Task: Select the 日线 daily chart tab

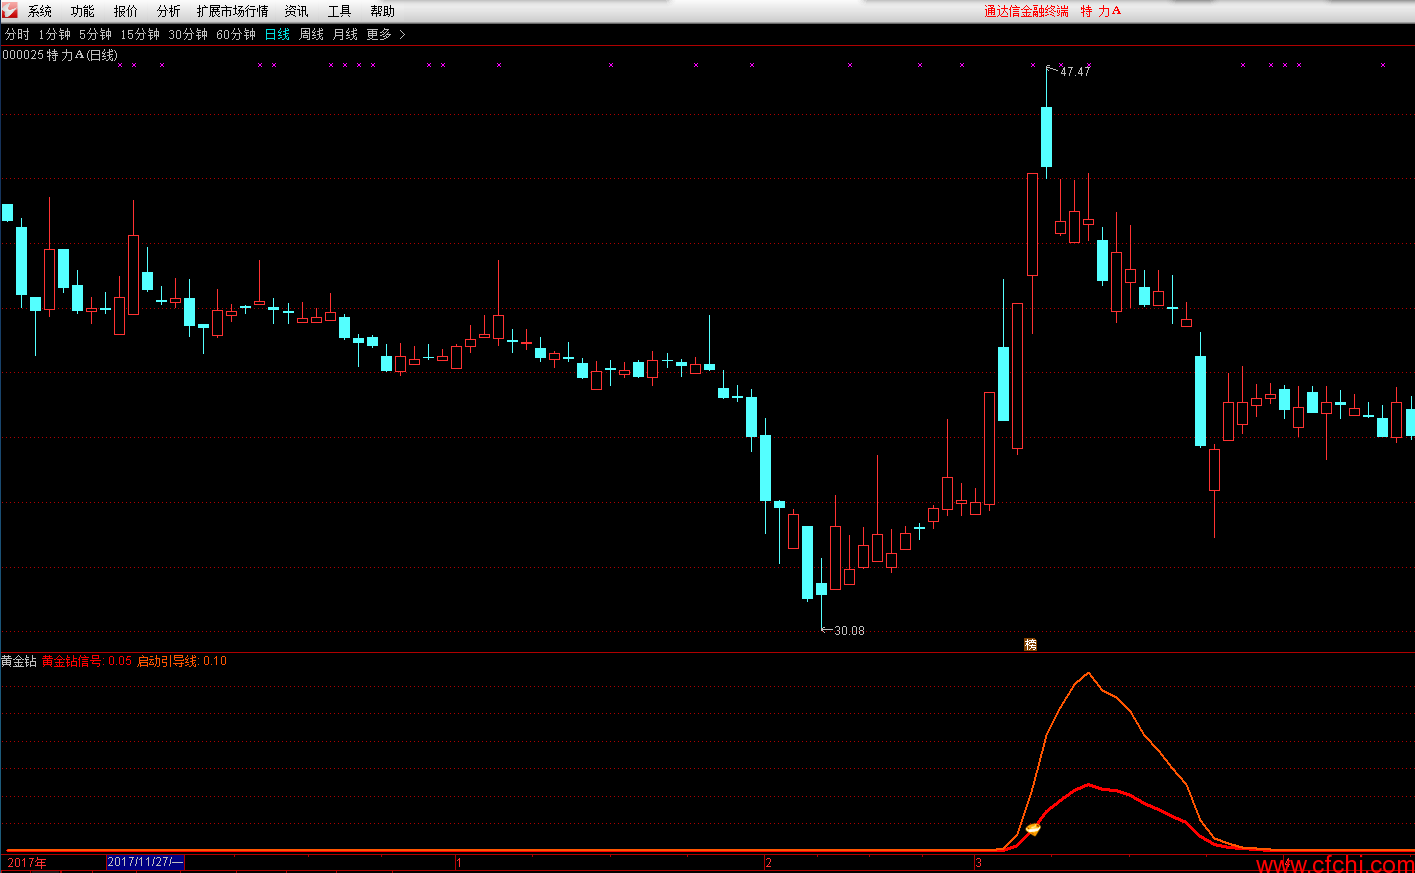Action: (277, 34)
